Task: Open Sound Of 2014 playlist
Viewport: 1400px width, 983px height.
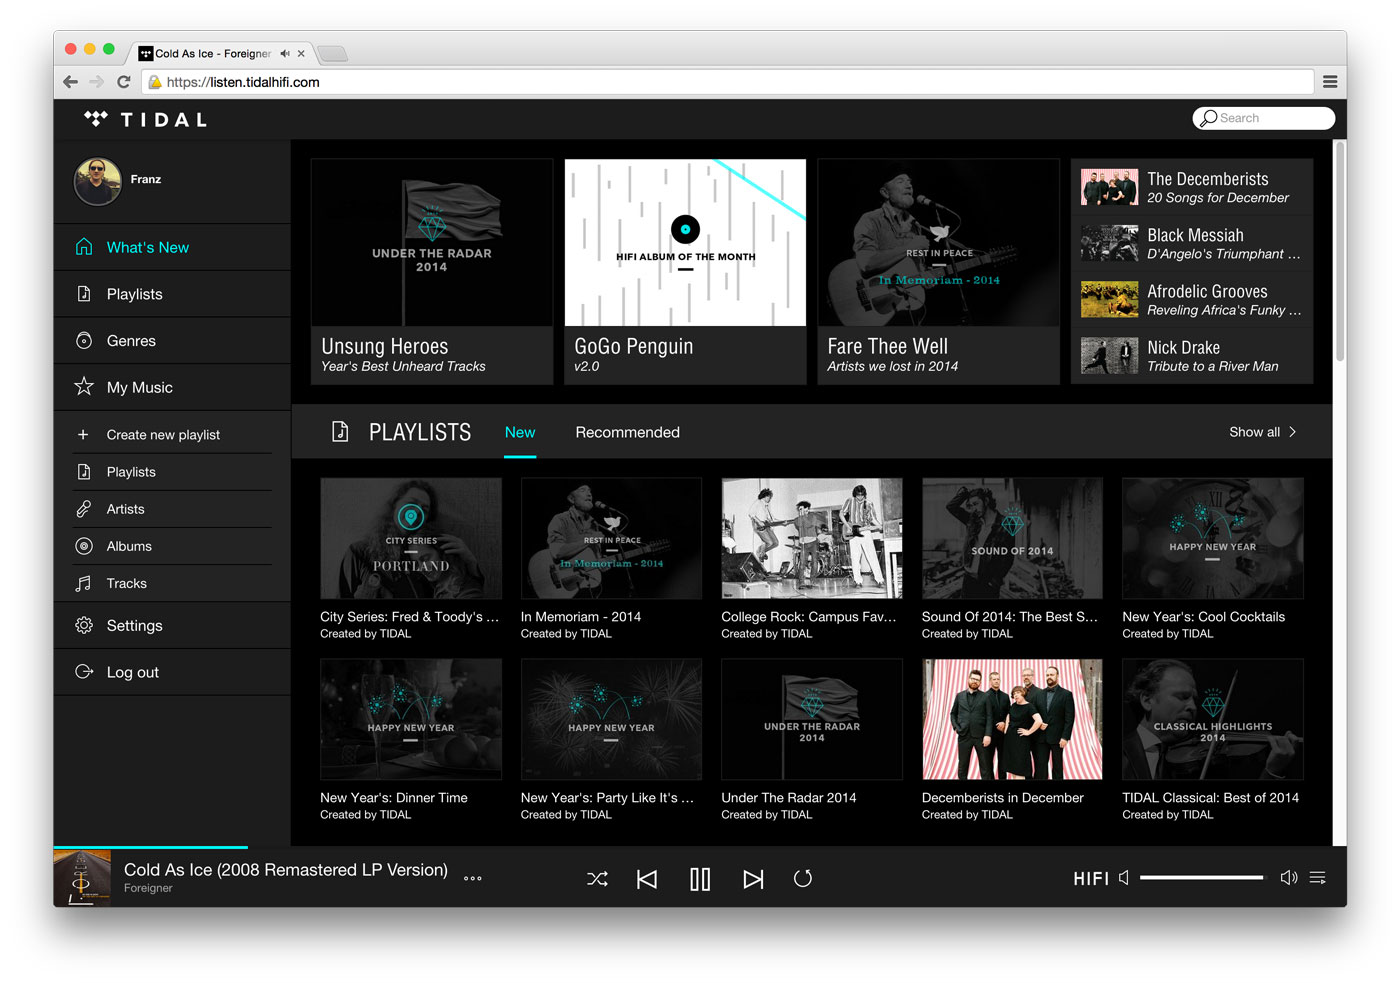Action: (1012, 538)
